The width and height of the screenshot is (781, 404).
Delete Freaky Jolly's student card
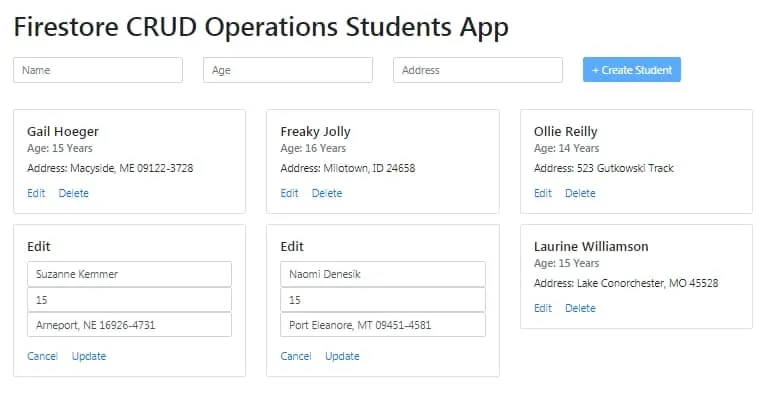click(327, 193)
